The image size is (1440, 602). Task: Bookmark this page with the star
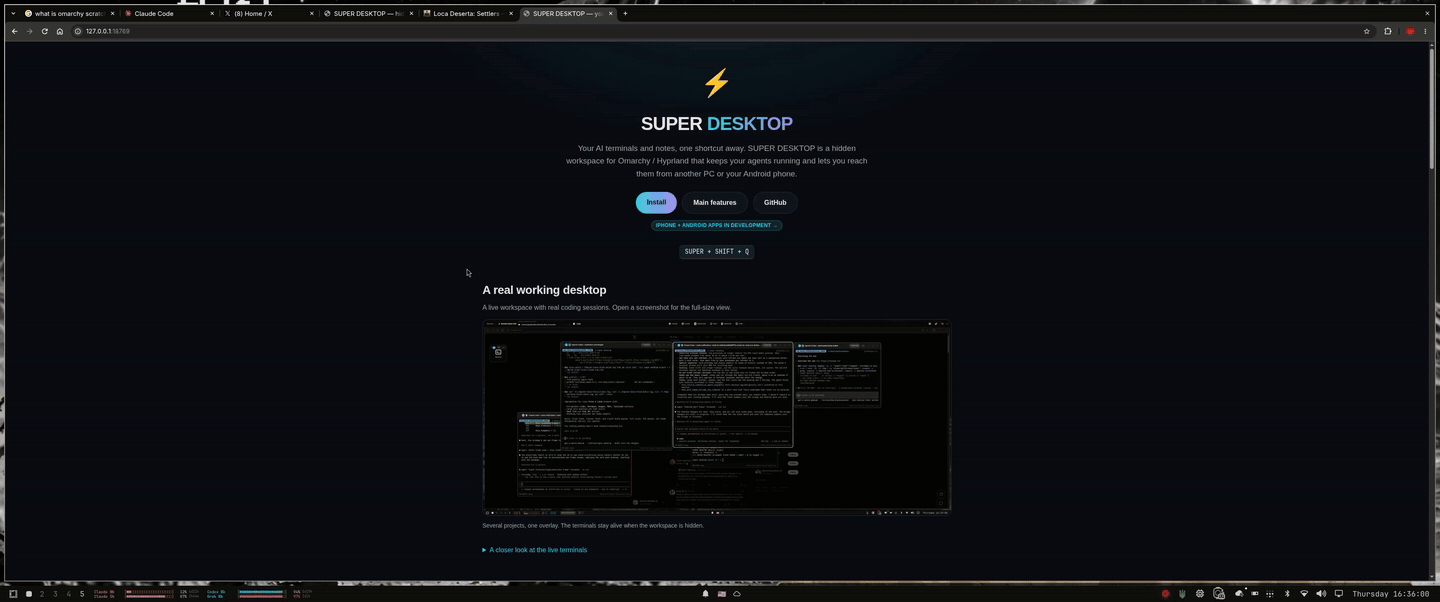[x=1367, y=31]
